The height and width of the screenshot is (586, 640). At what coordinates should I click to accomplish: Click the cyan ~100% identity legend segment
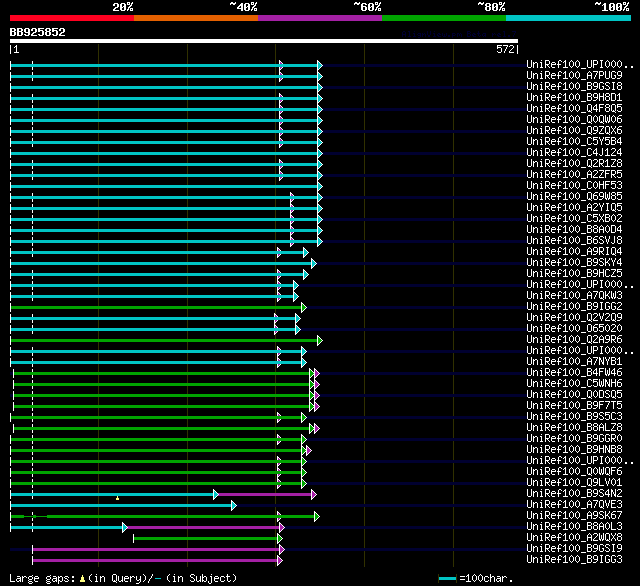tap(569, 18)
